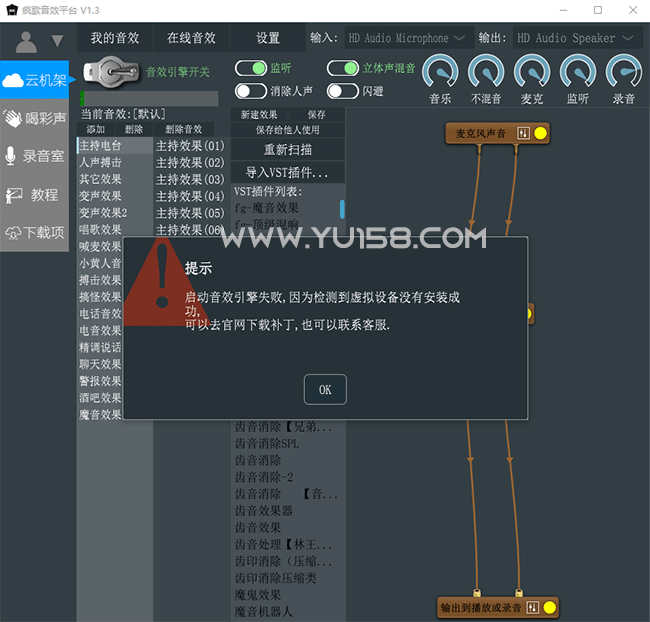Open the 设置 settings tab
Screen dimensions: 650x622
[268, 38]
